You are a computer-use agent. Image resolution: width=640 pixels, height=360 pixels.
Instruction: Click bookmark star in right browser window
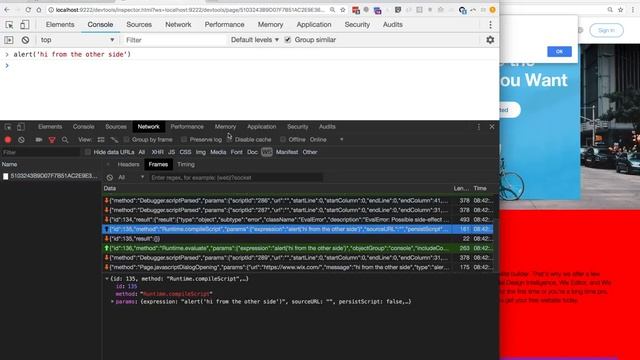click(x=620, y=10)
